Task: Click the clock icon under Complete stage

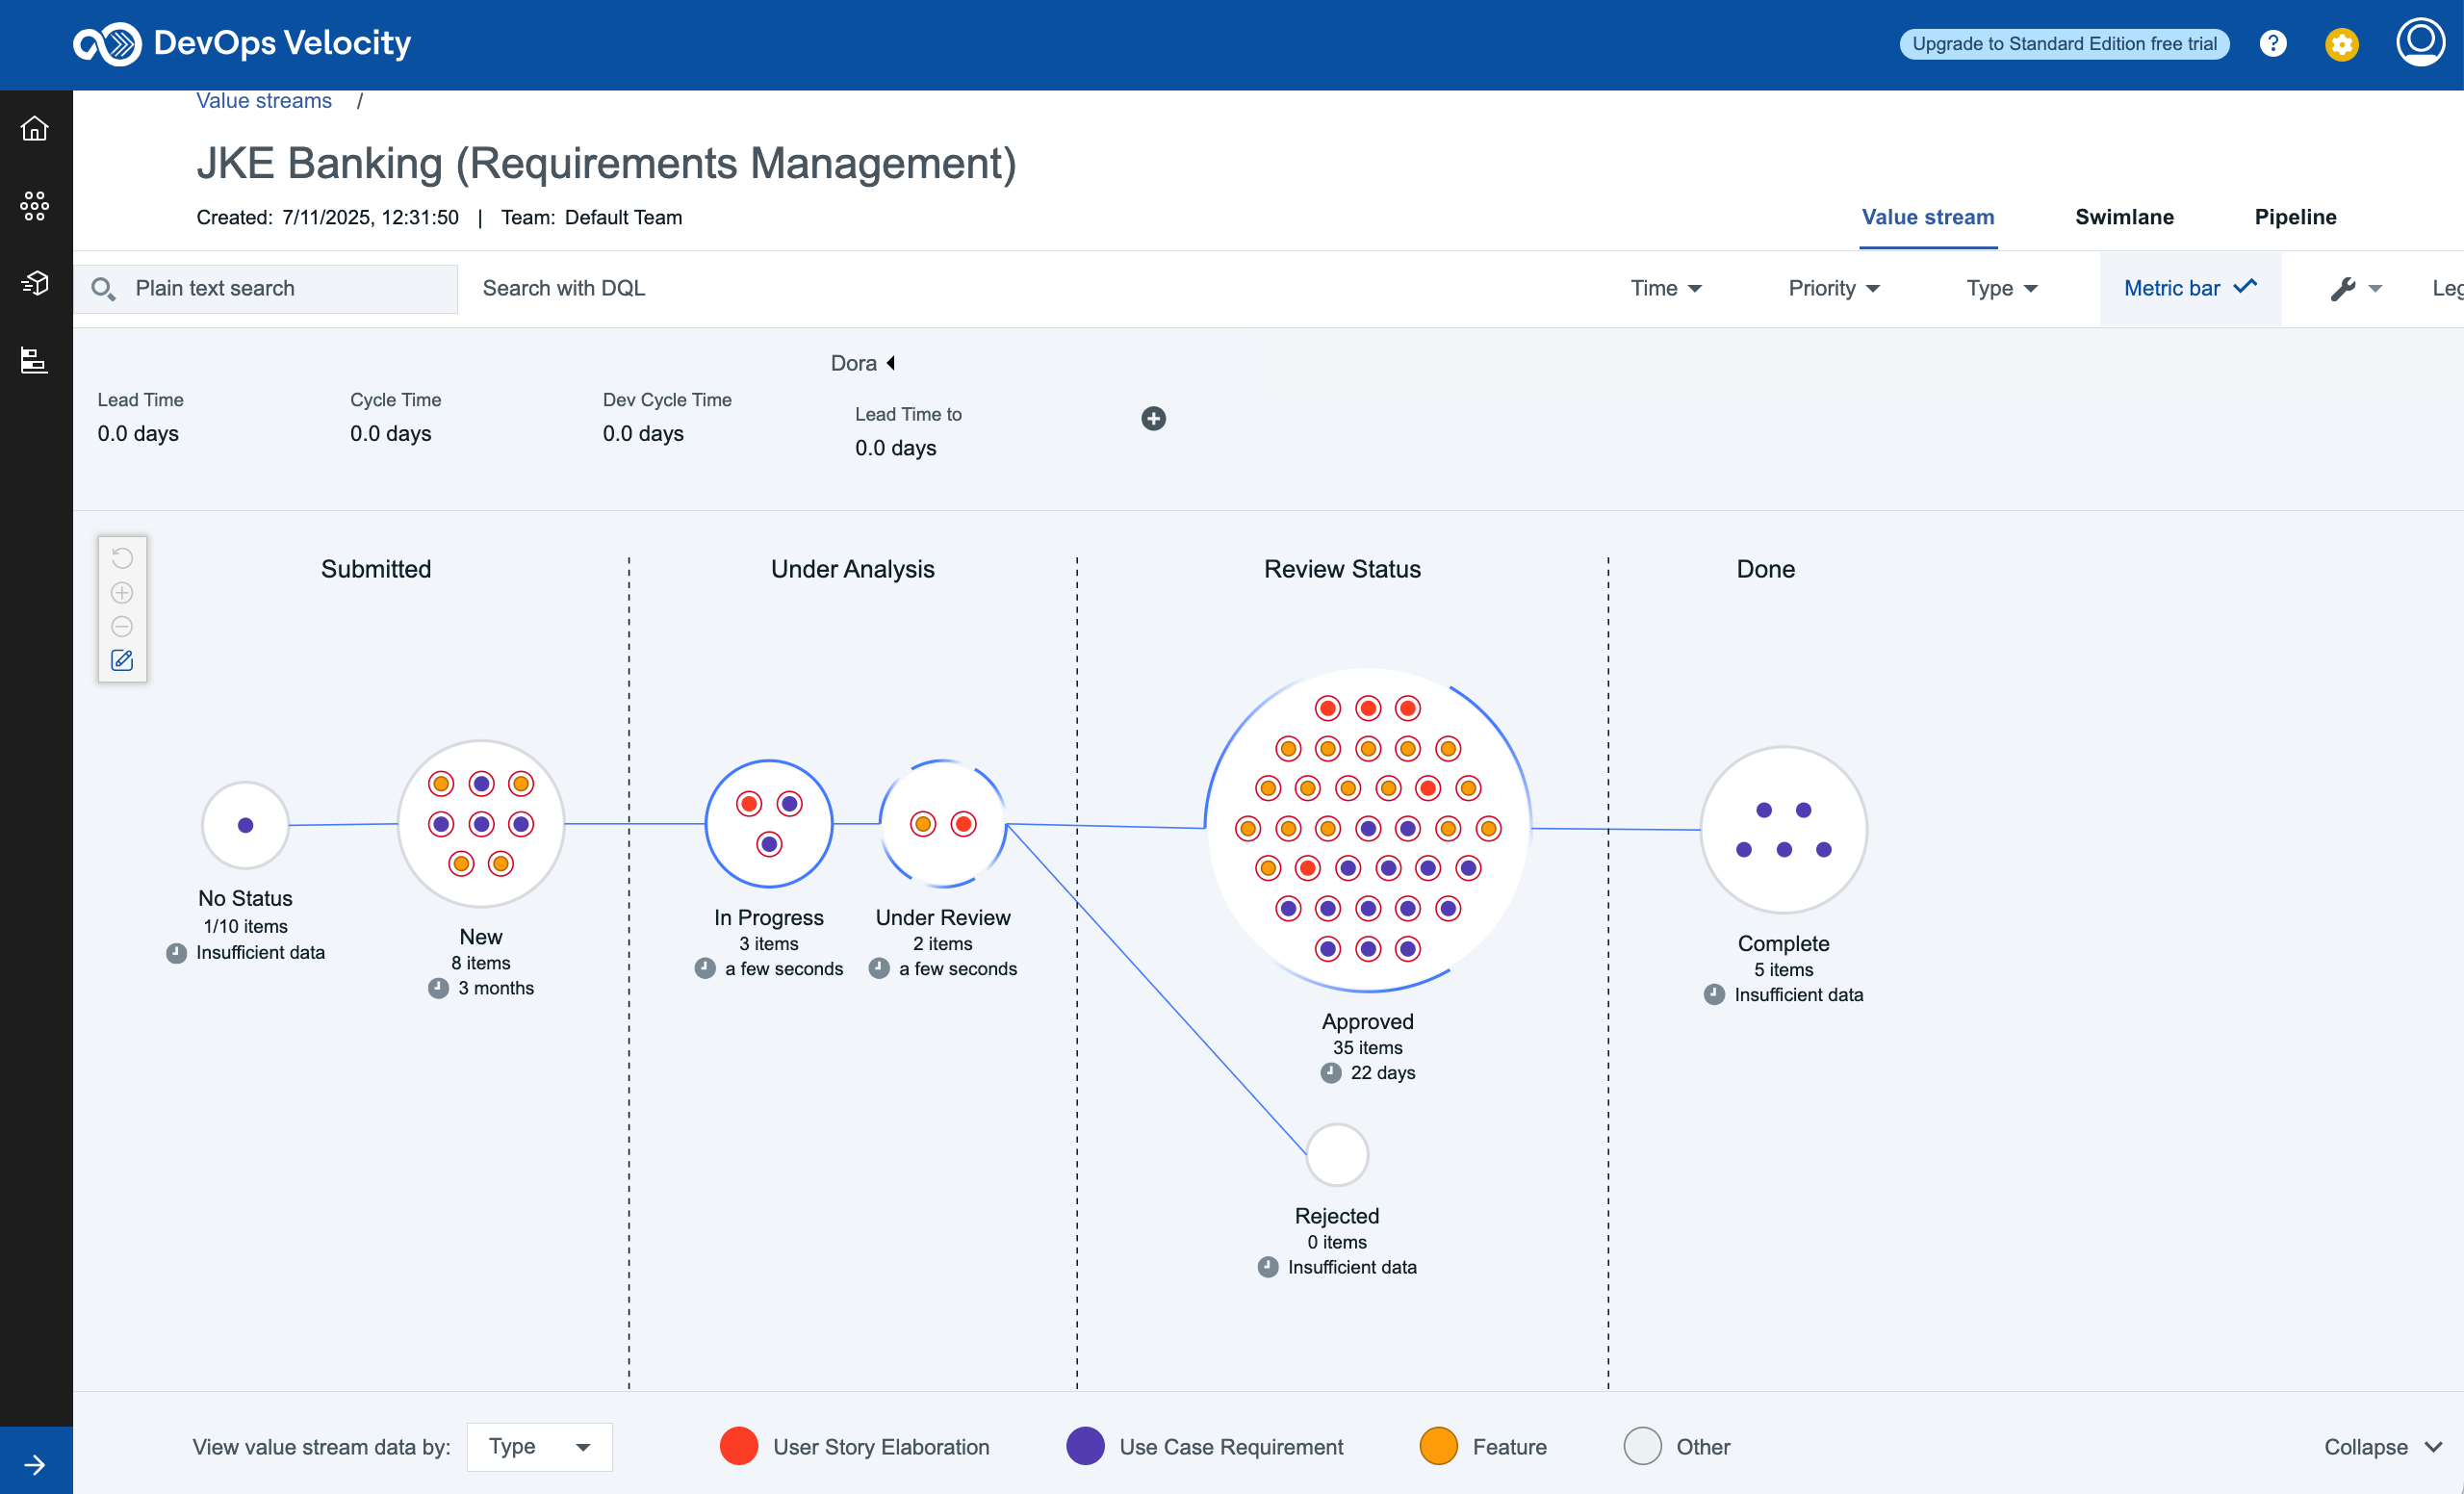Action: [1714, 994]
